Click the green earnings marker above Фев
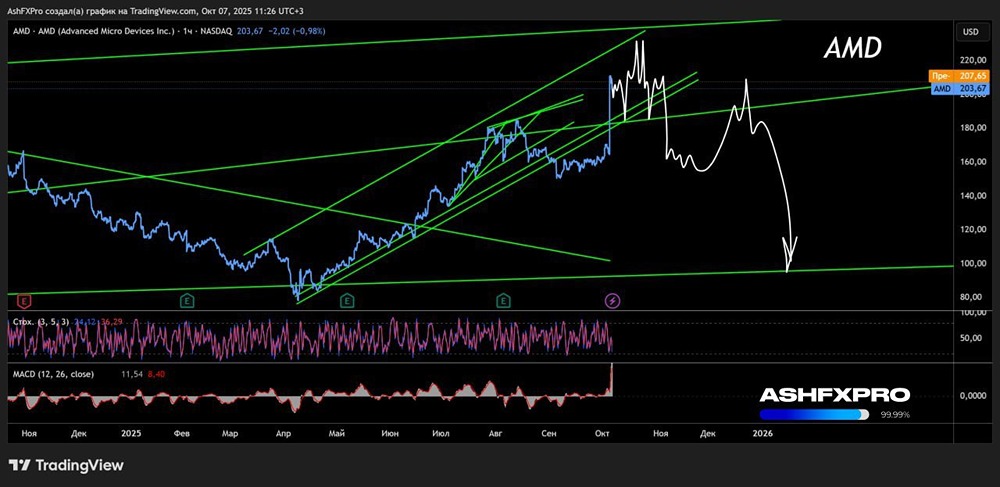 coord(187,300)
